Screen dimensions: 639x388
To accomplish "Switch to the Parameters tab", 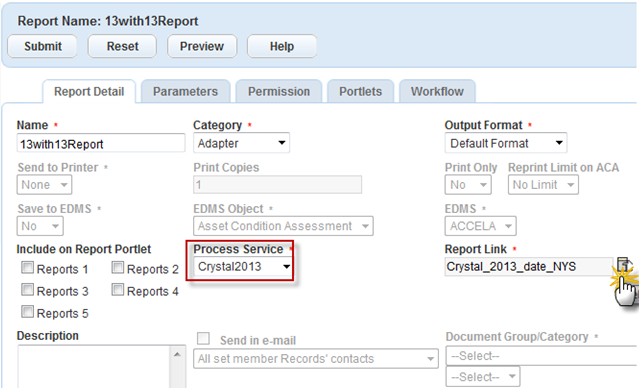I will [x=185, y=91].
